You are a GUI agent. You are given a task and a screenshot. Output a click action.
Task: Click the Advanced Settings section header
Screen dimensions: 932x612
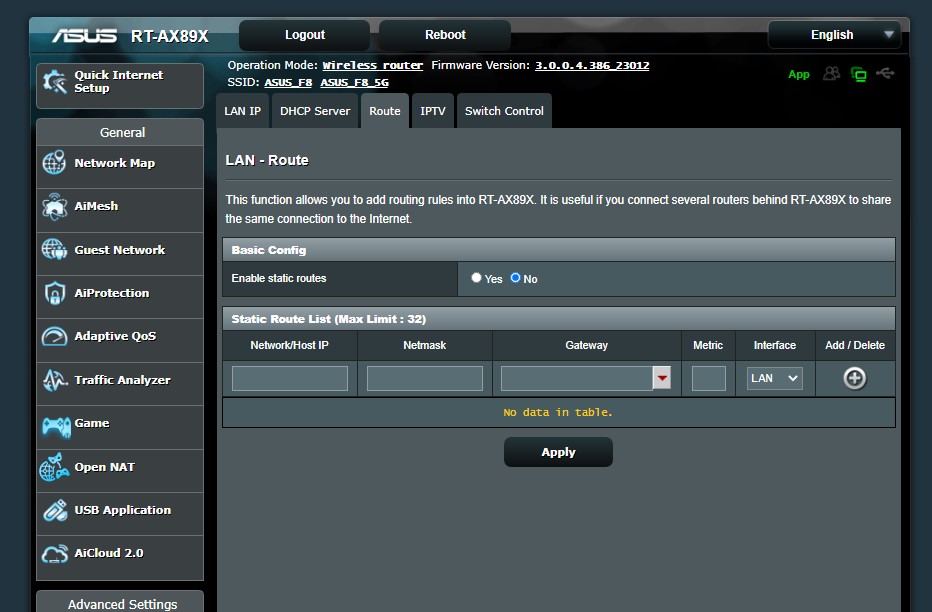click(x=122, y=602)
